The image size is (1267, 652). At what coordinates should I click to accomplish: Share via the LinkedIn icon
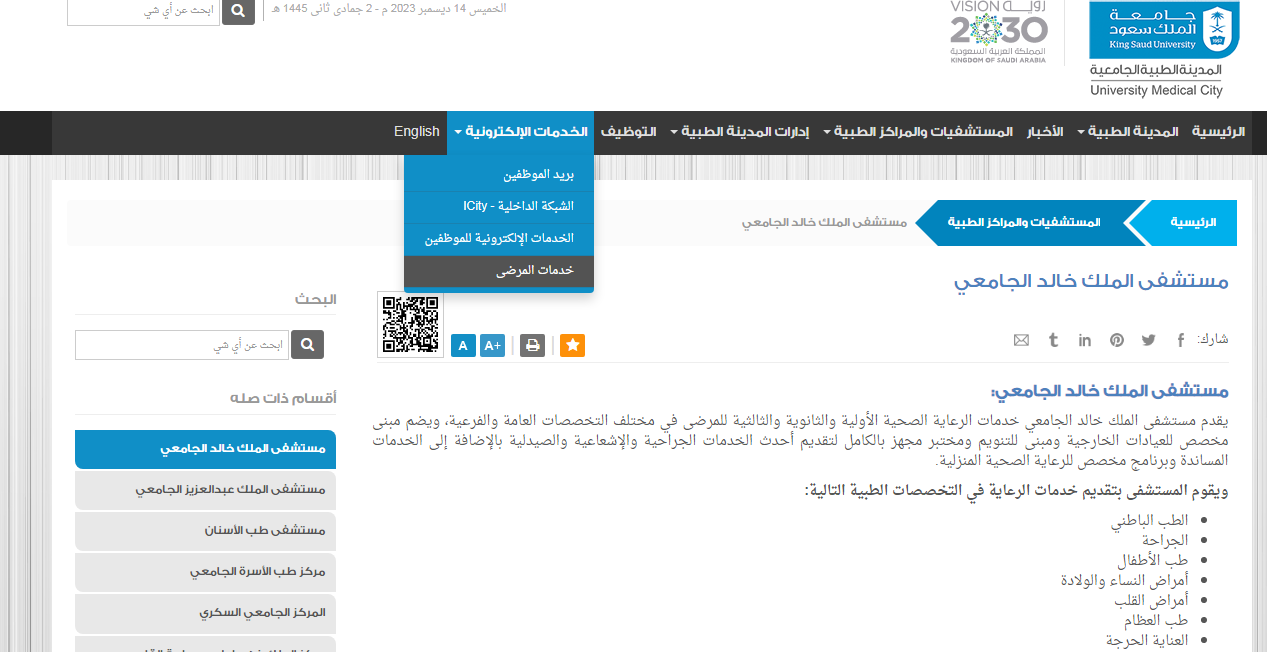pos(1085,340)
